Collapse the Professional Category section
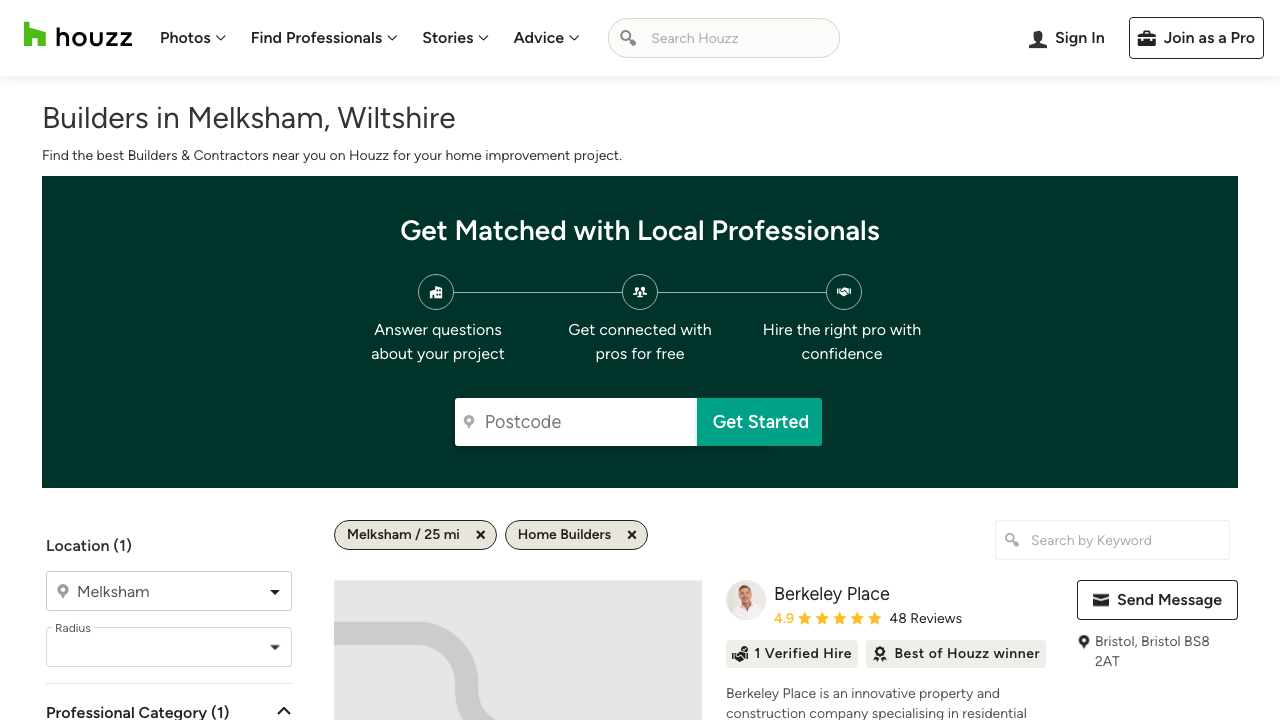Image resolution: width=1280 pixels, height=720 pixels. [284, 711]
